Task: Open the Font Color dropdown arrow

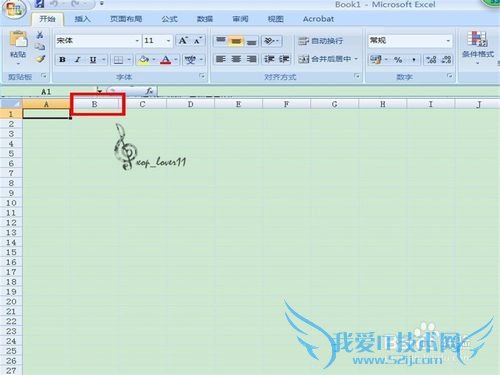Action: click(x=176, y=60)
